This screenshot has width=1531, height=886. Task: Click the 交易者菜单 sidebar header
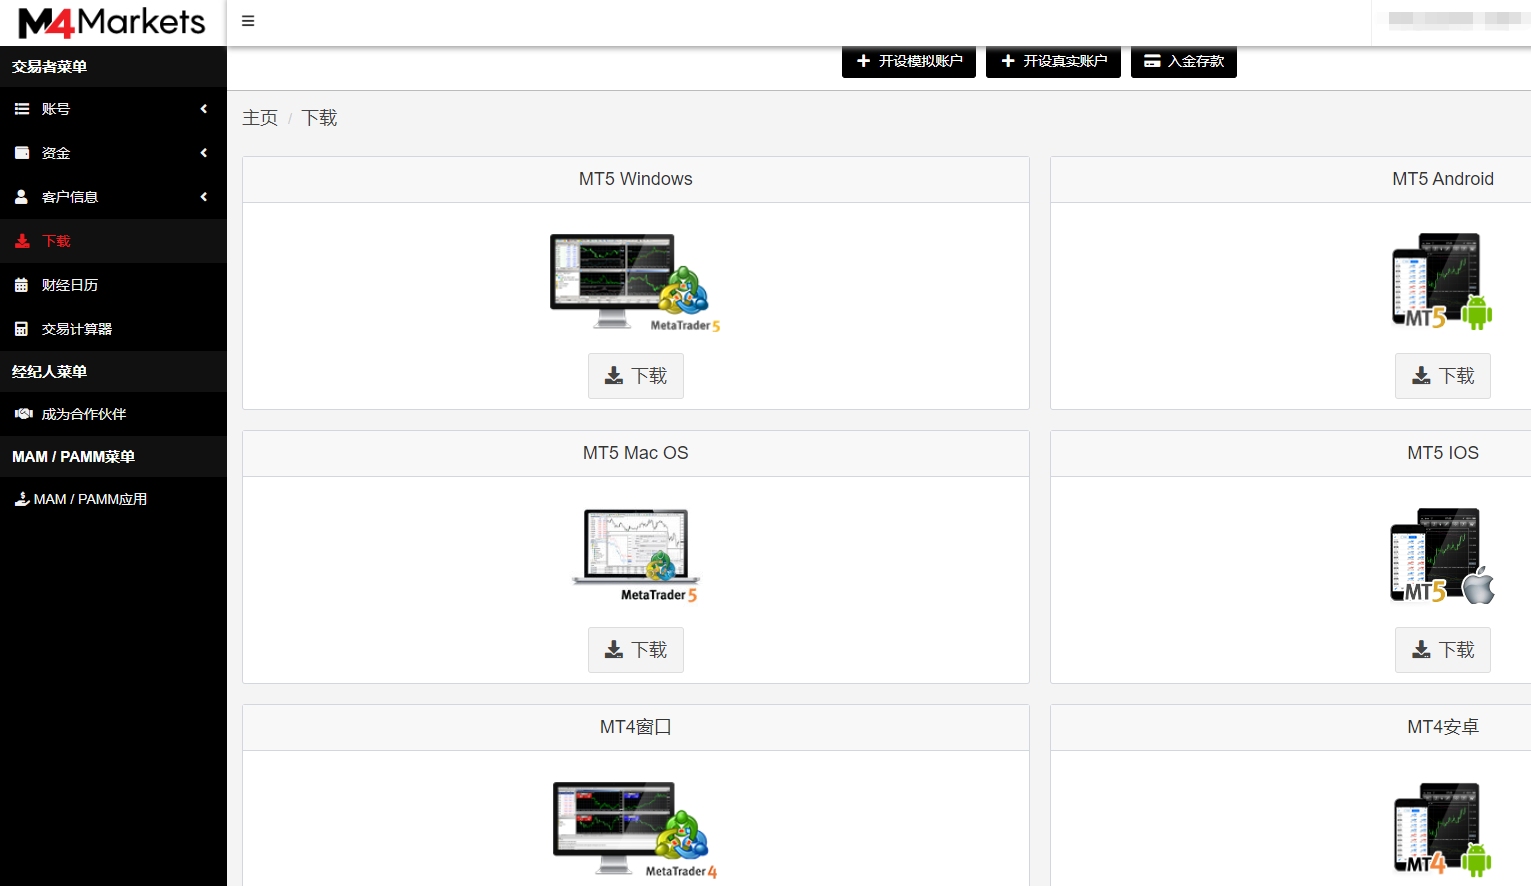click(50, 67)
